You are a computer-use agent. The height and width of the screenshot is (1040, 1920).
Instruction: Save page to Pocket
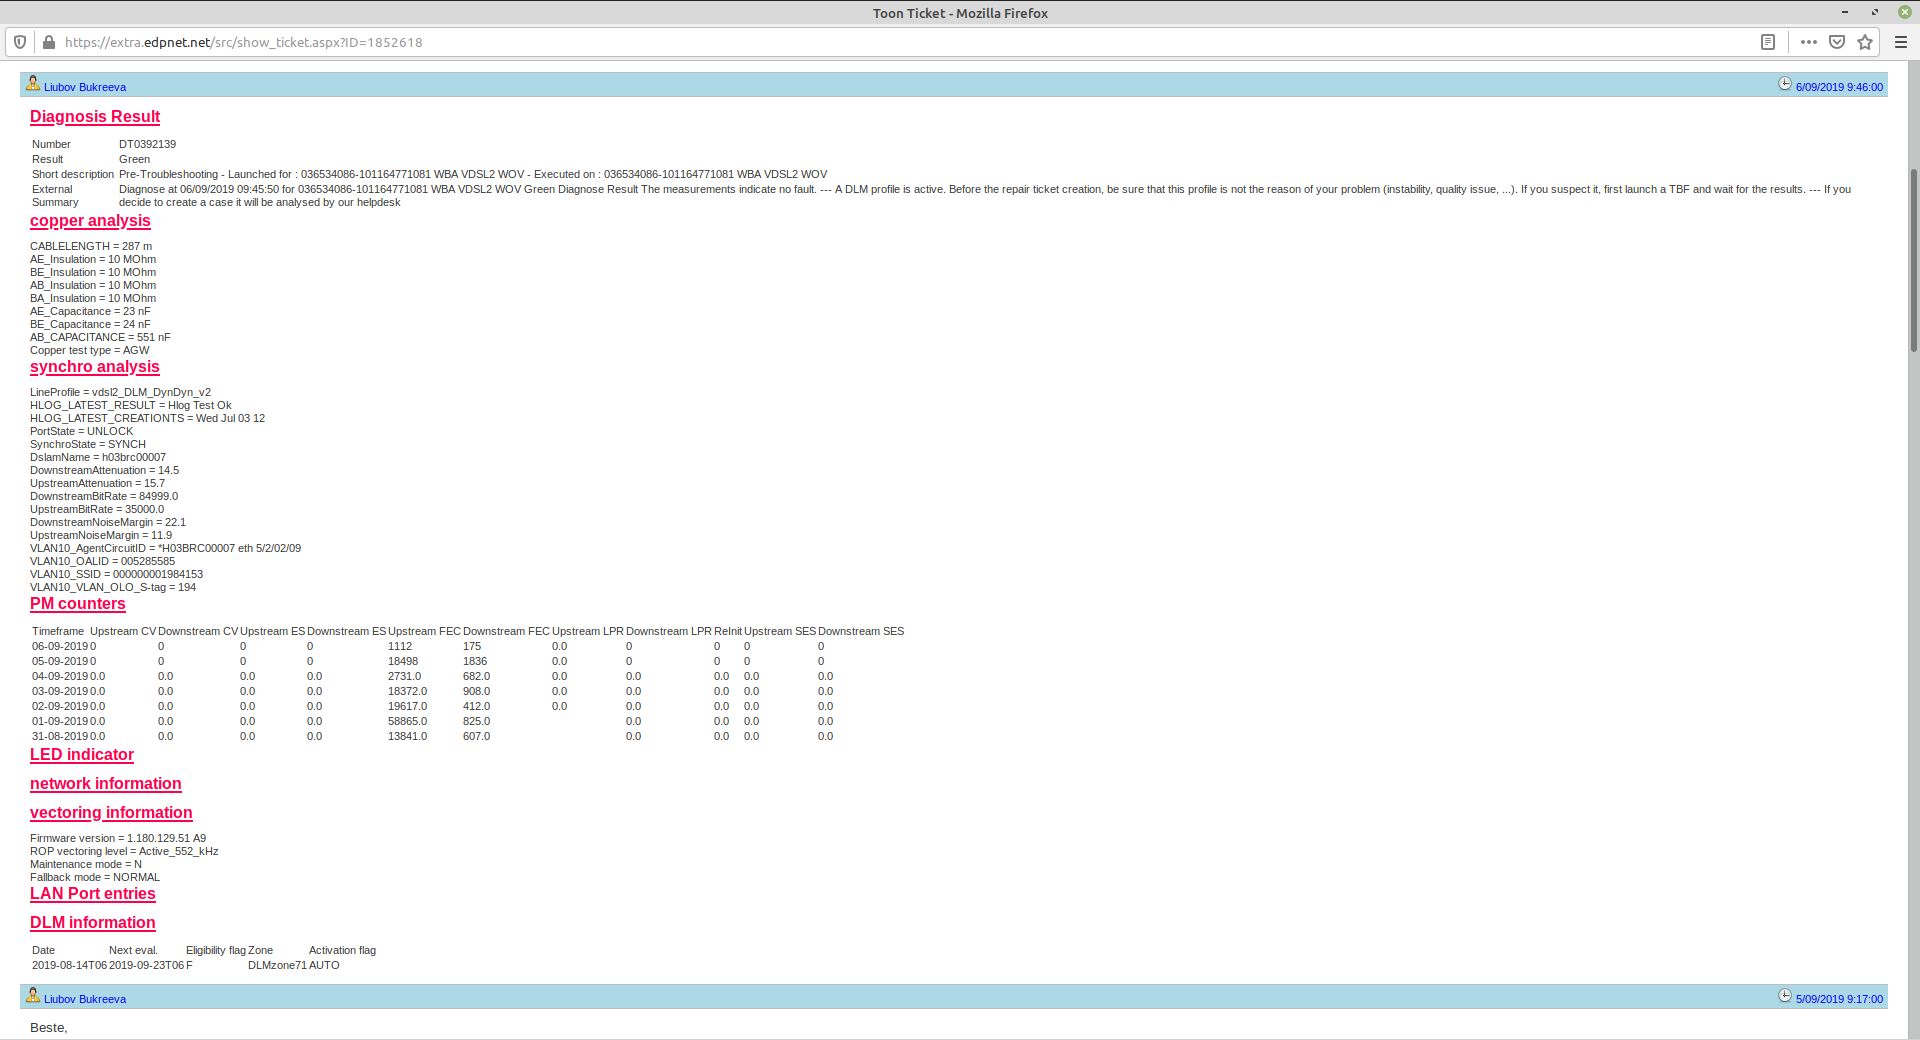point(1837,42)
